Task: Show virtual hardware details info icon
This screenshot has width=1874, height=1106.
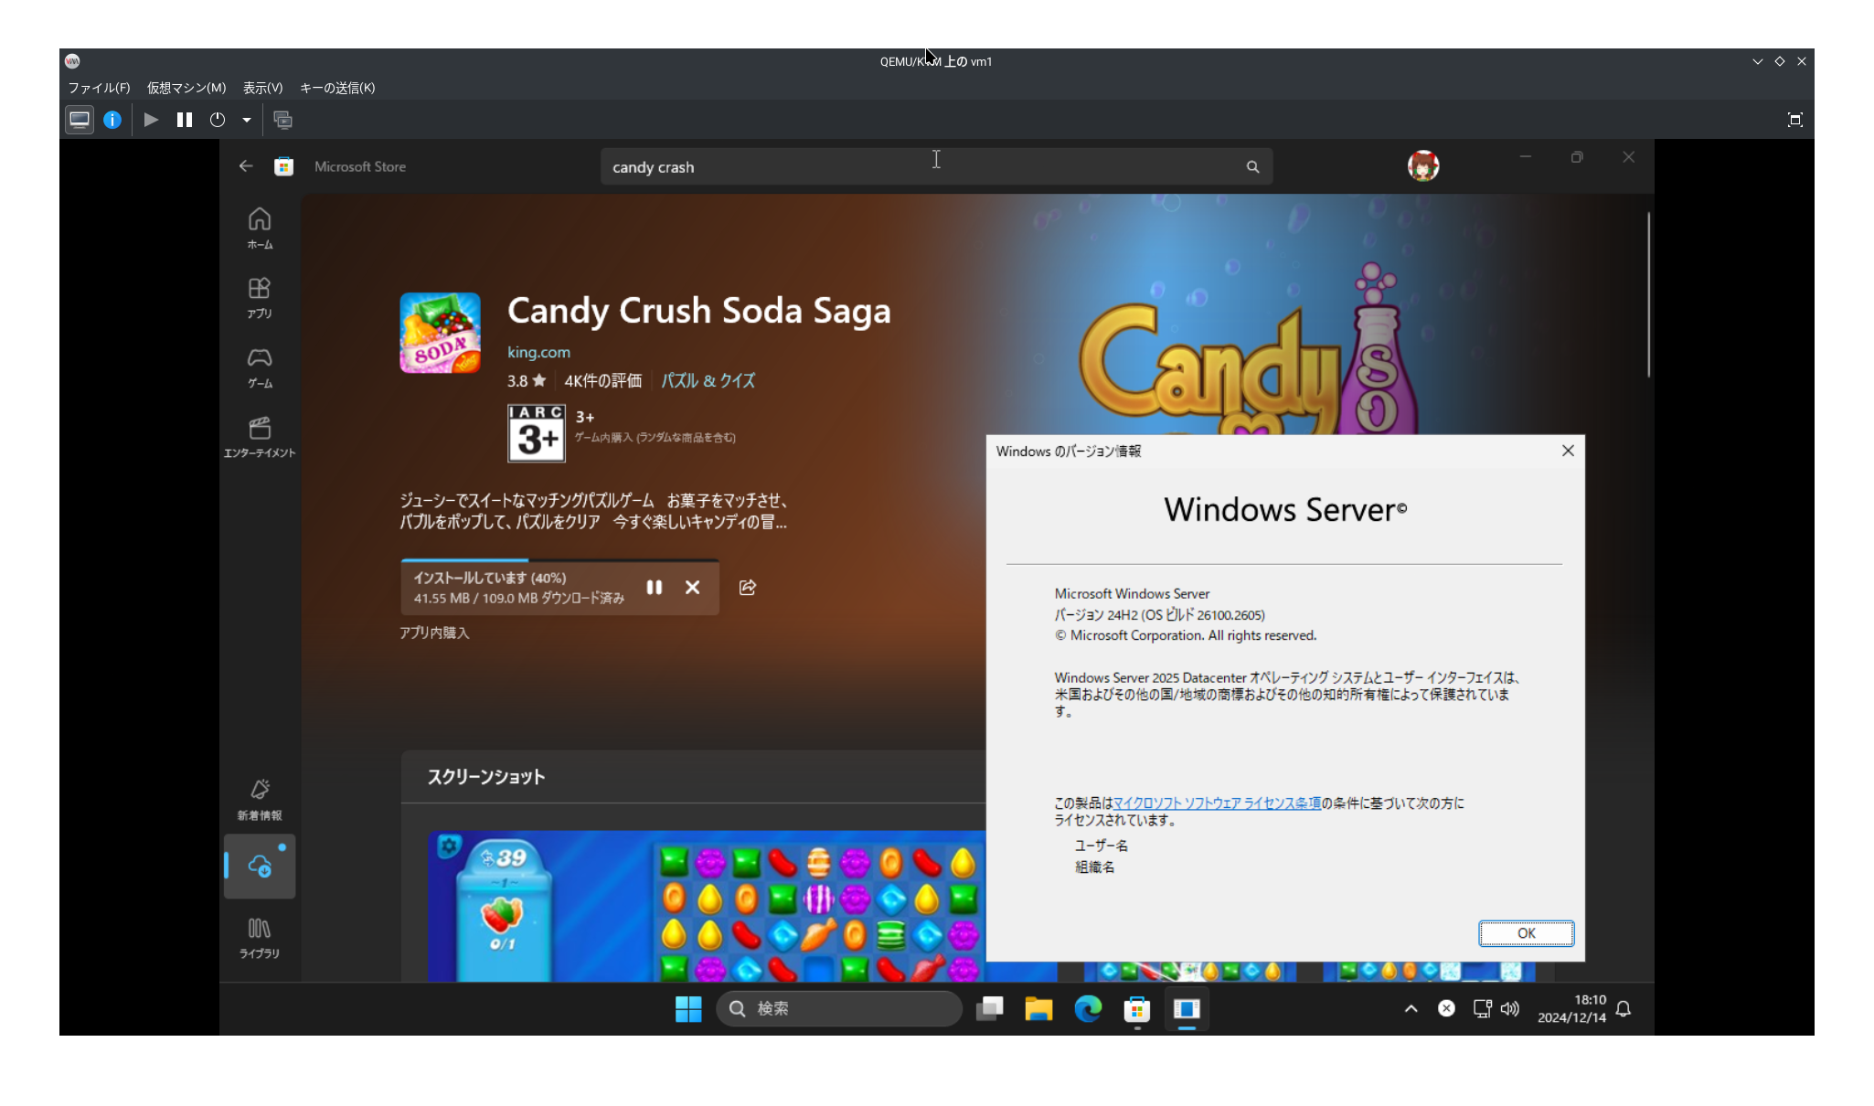Action: [x=112, y=120]
